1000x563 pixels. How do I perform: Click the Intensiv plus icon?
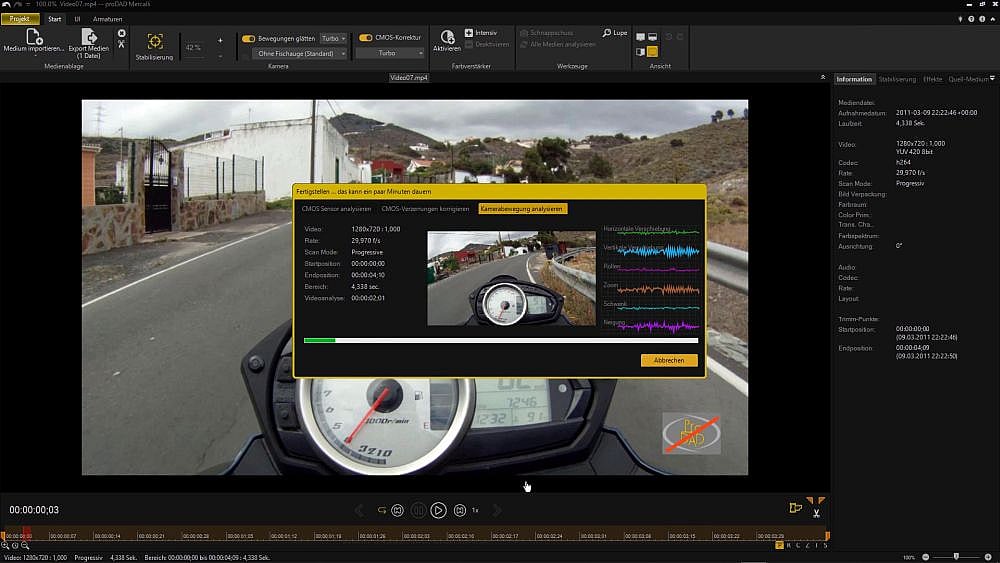[469, 33]
